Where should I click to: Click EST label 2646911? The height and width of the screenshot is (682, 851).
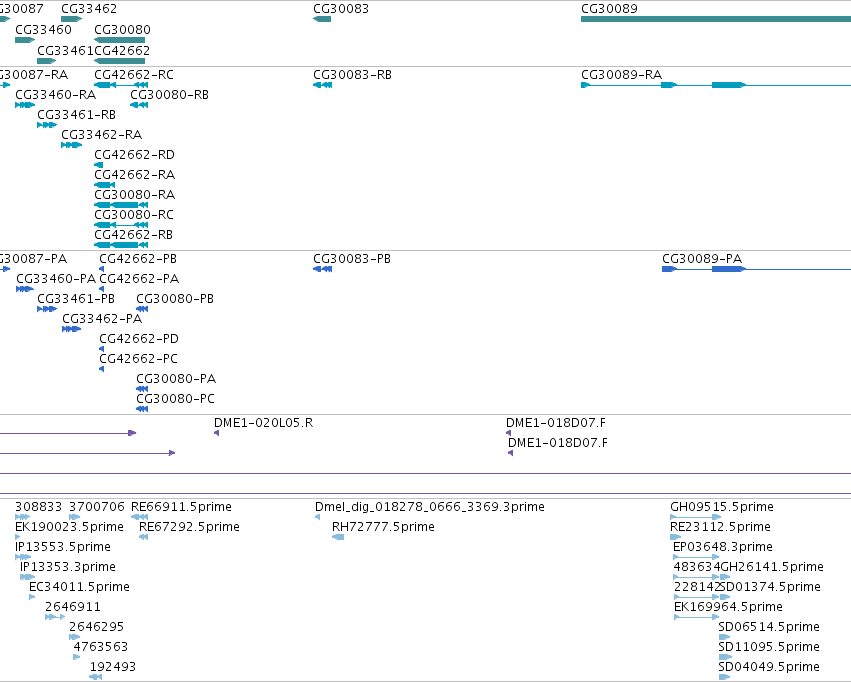[x=73, y=607]
